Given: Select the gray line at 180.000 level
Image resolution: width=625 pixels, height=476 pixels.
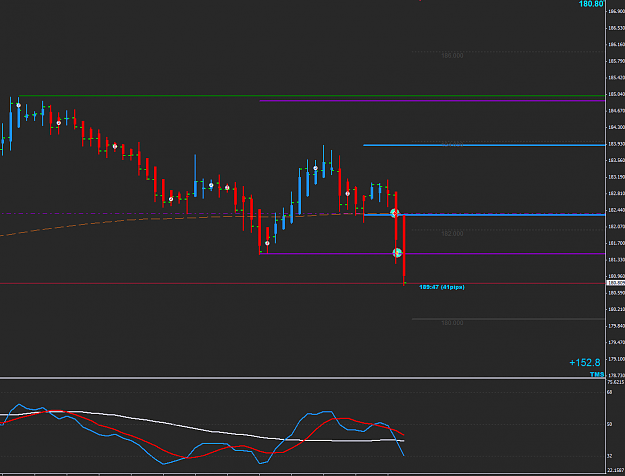Looking at the screenshot, I should pyautogui.click(x=508, y=319).
